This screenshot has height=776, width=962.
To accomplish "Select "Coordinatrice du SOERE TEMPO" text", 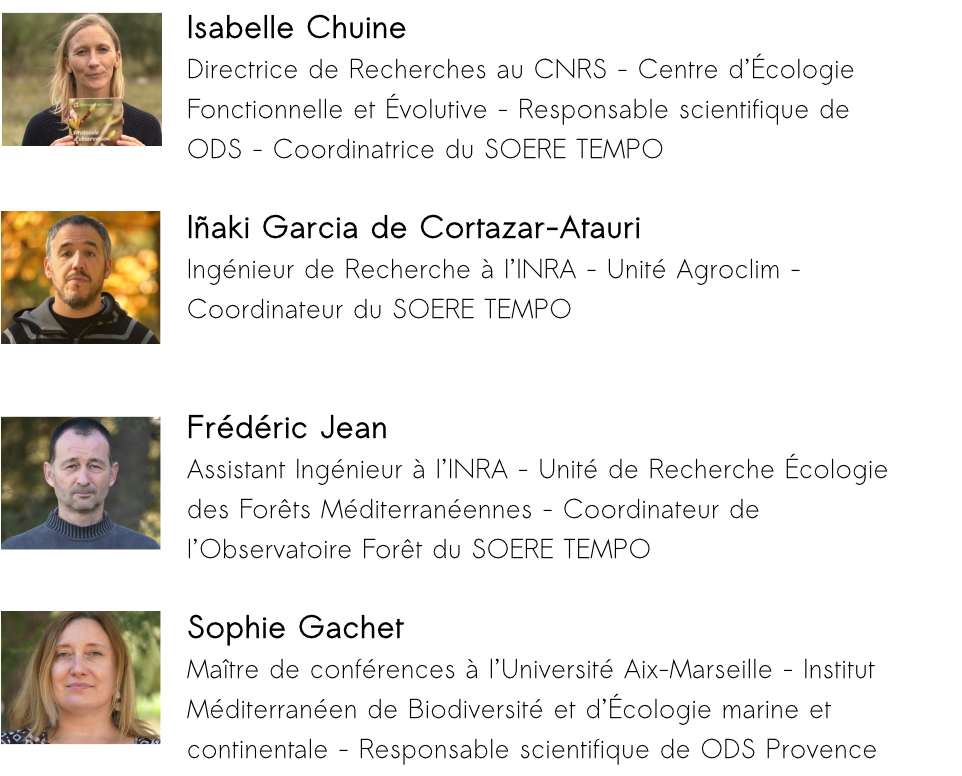I will 468,150.
